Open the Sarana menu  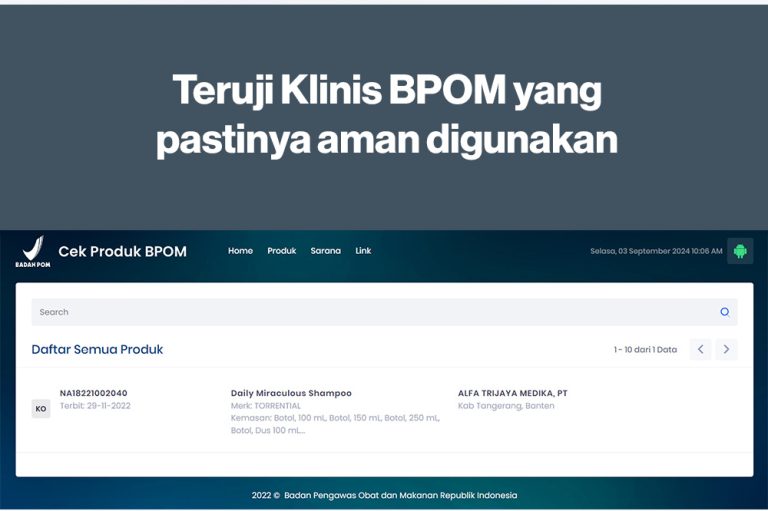[326, 251]
